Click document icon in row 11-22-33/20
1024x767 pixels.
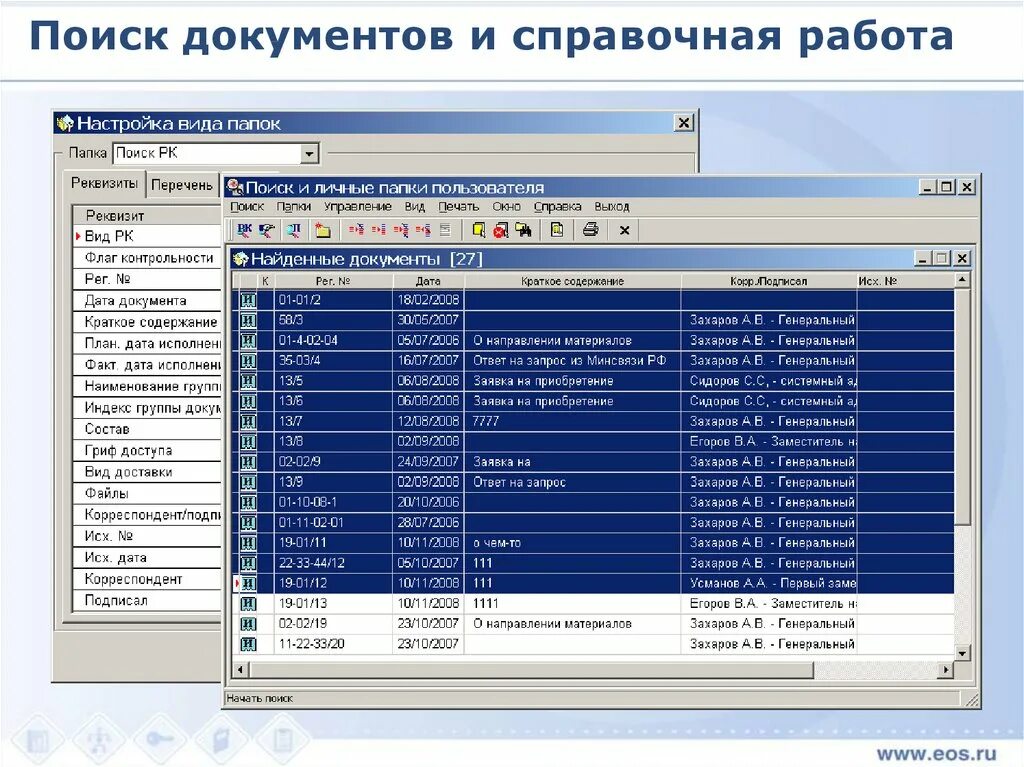[248, 644]
